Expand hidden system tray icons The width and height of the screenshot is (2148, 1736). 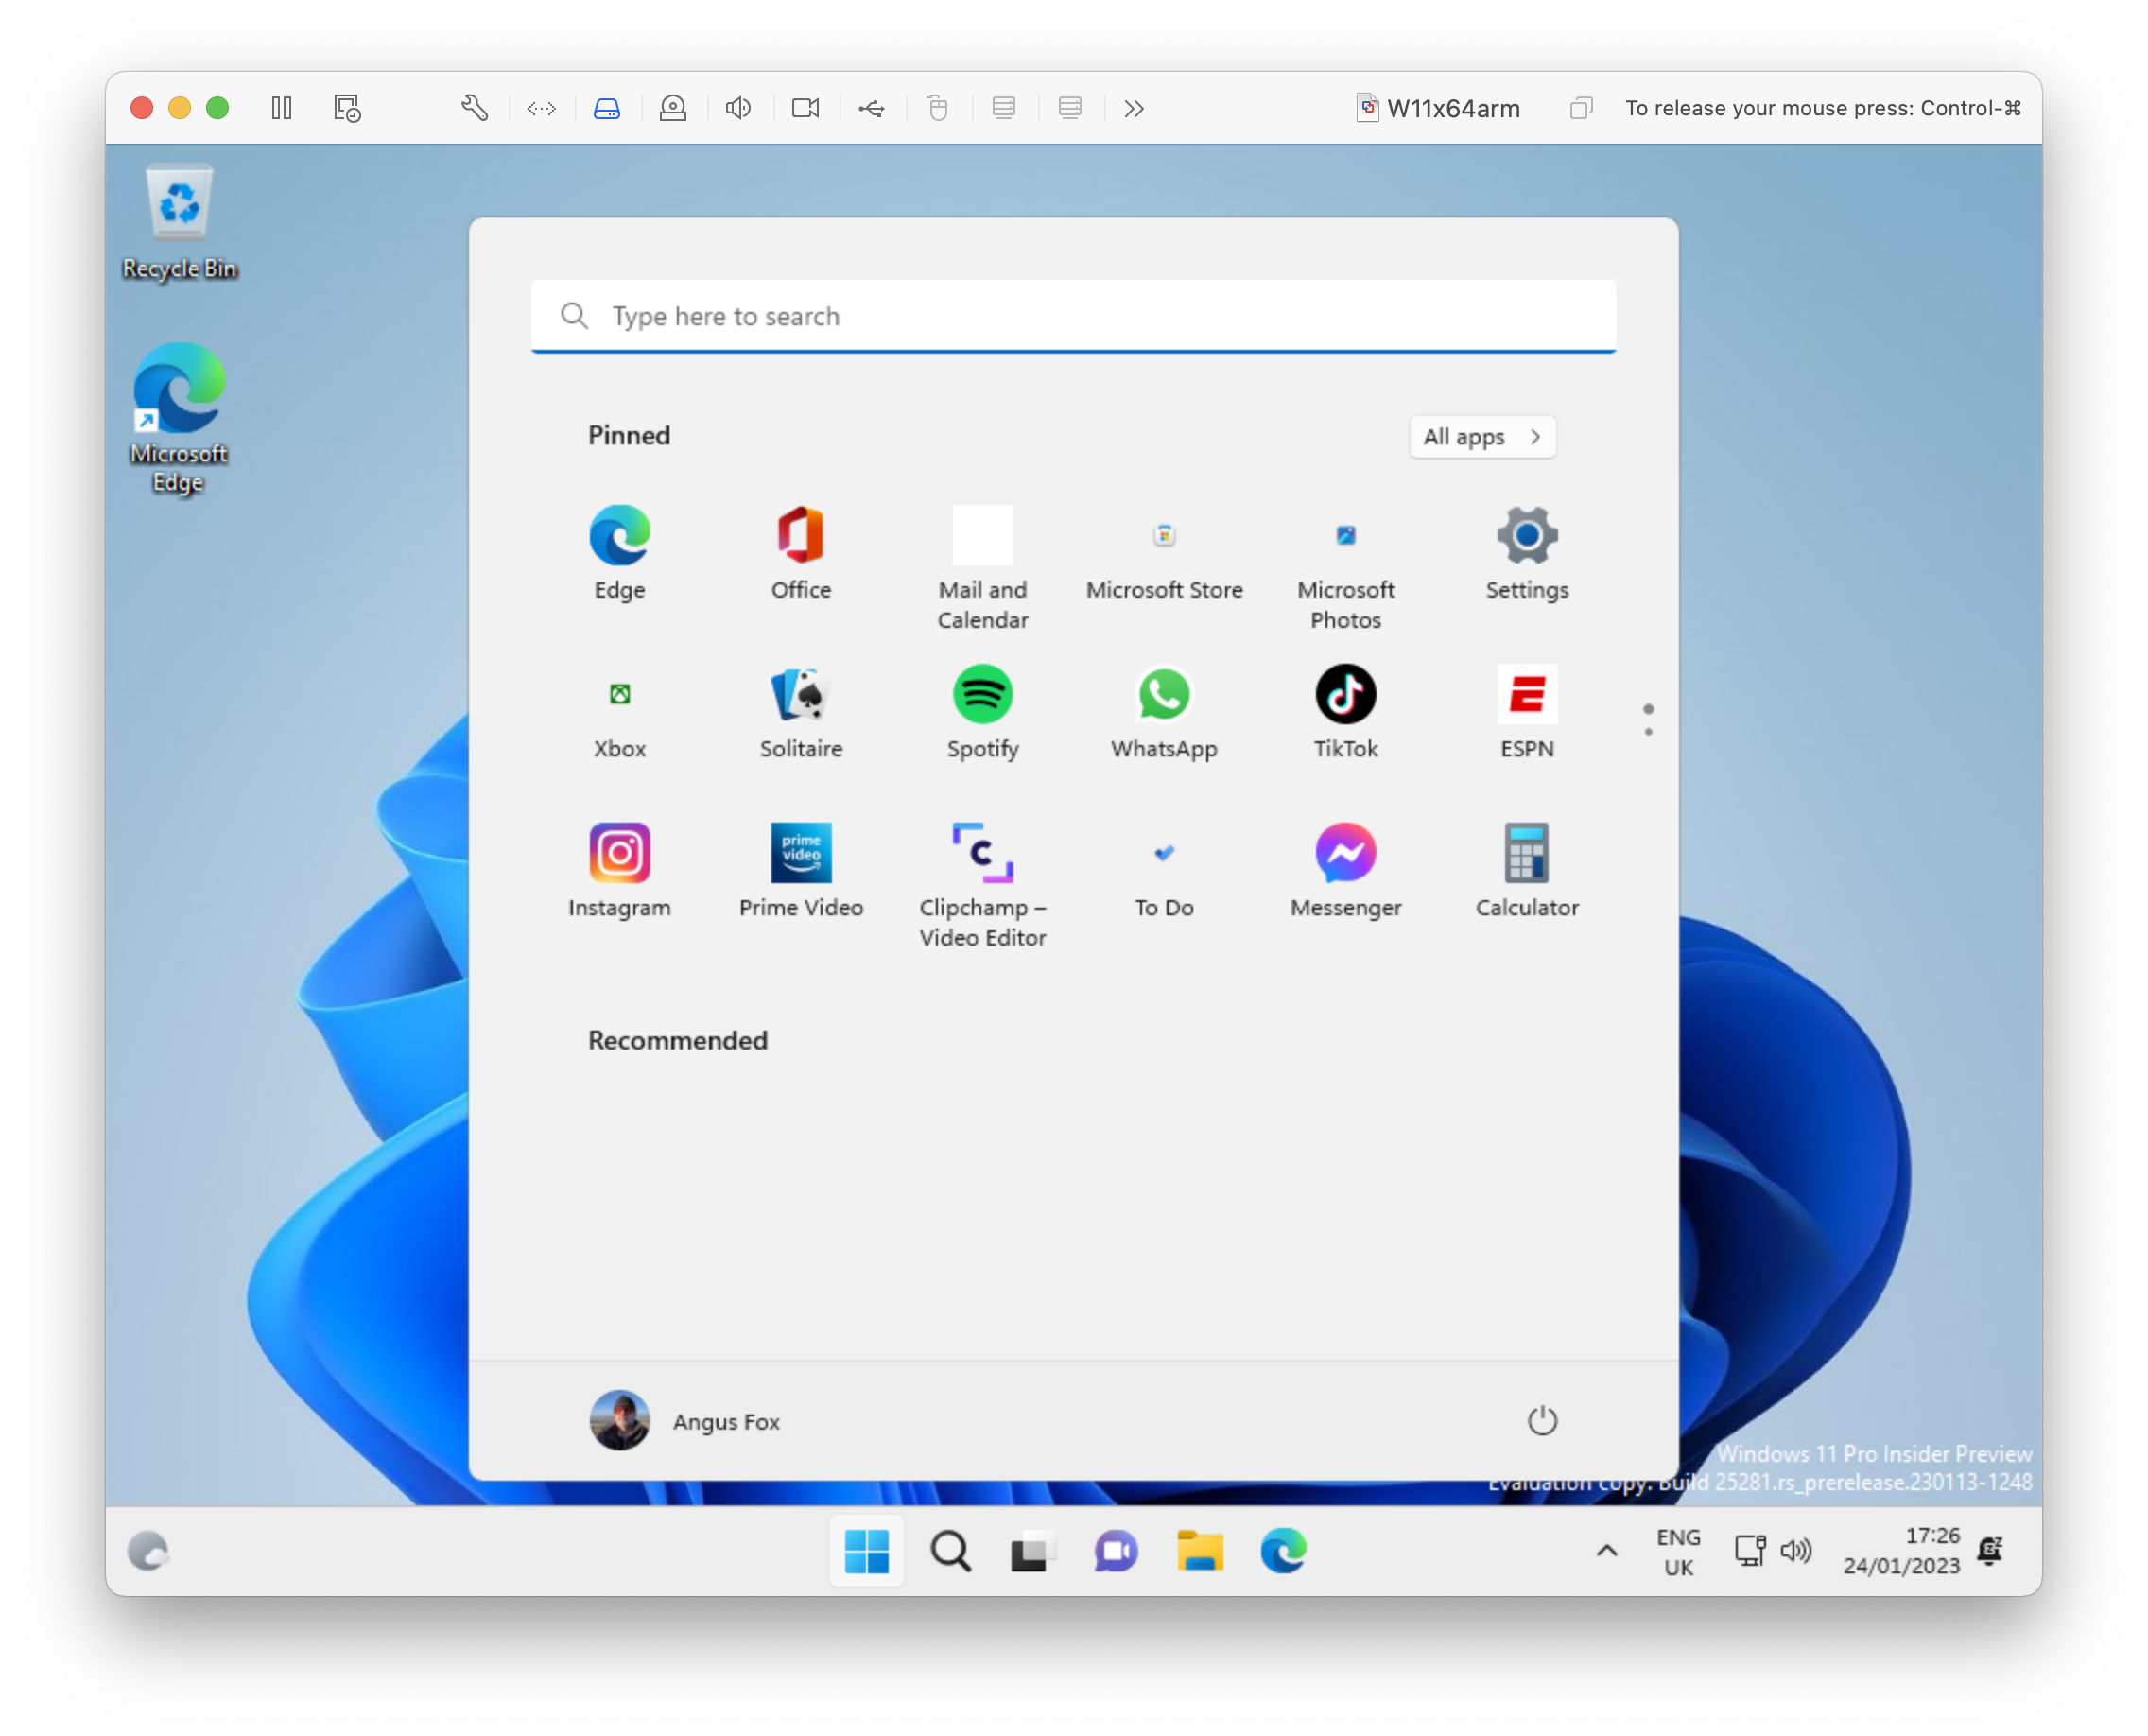click(1606, 1551)
